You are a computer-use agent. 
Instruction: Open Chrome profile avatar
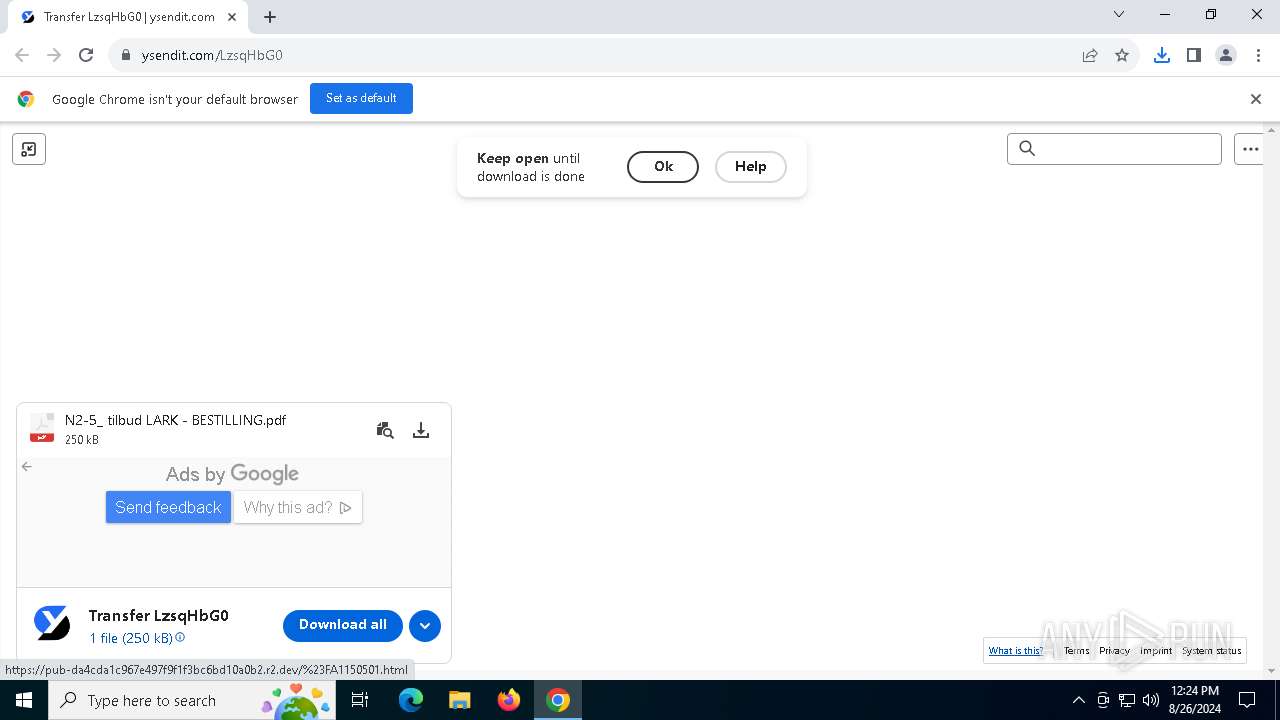(x=1226, y=55)
